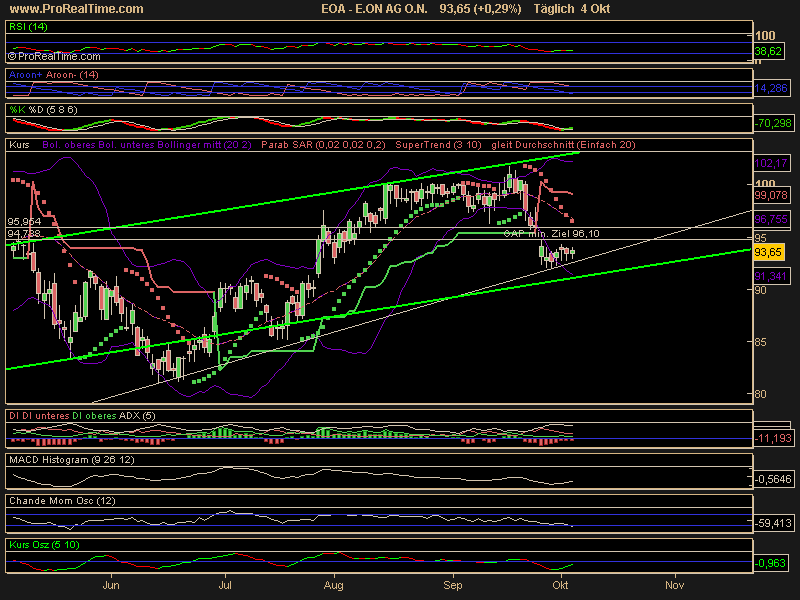The width and height of the screenshot is (800, 600).
Task: Click the current price tag 93,65
Action: [768, 252]
